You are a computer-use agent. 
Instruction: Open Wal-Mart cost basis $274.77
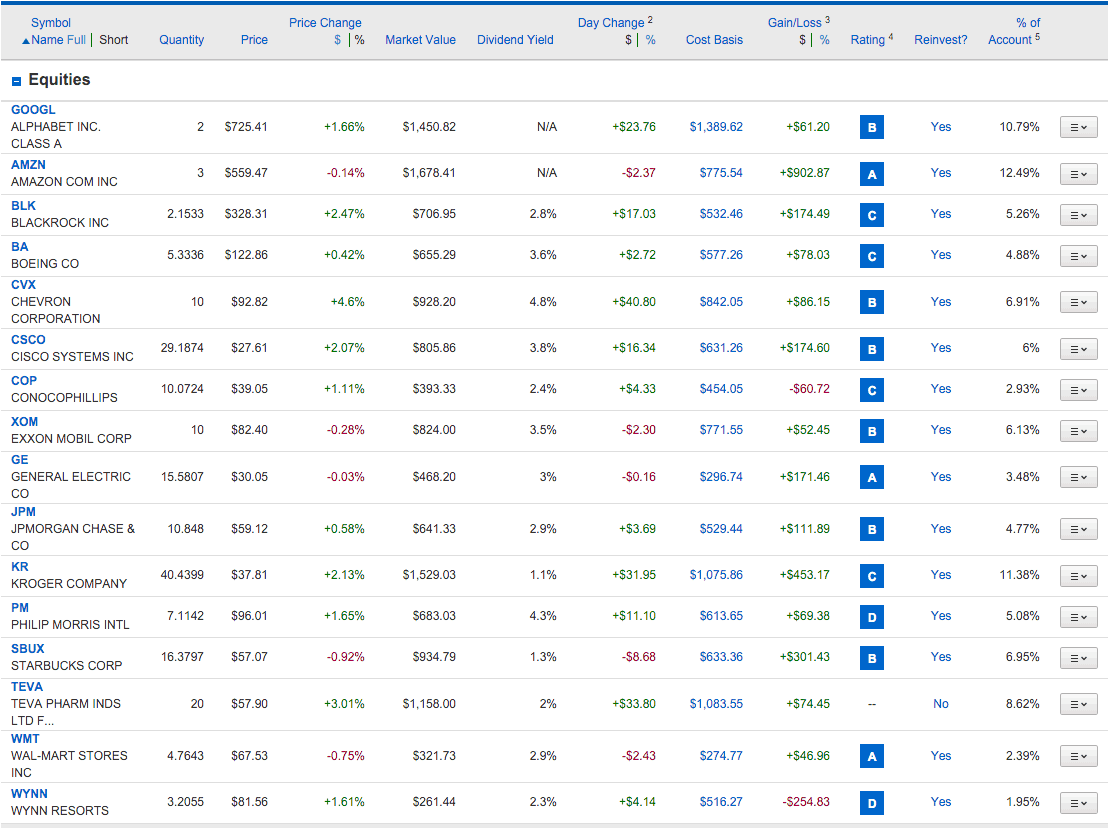coord(720,756)
